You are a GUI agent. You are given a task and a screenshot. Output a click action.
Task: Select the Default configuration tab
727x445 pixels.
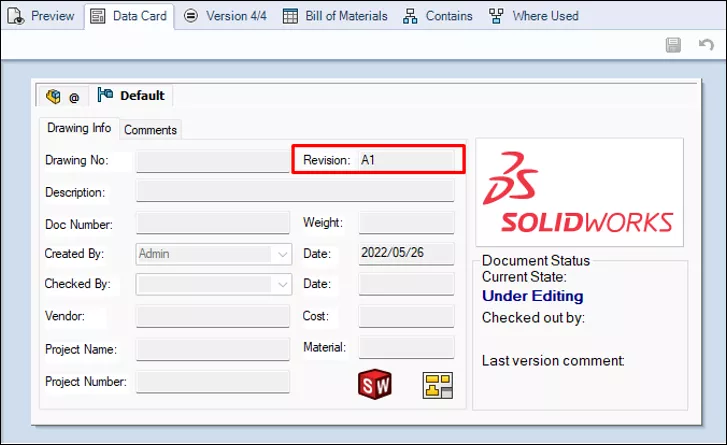coord(131,95)
